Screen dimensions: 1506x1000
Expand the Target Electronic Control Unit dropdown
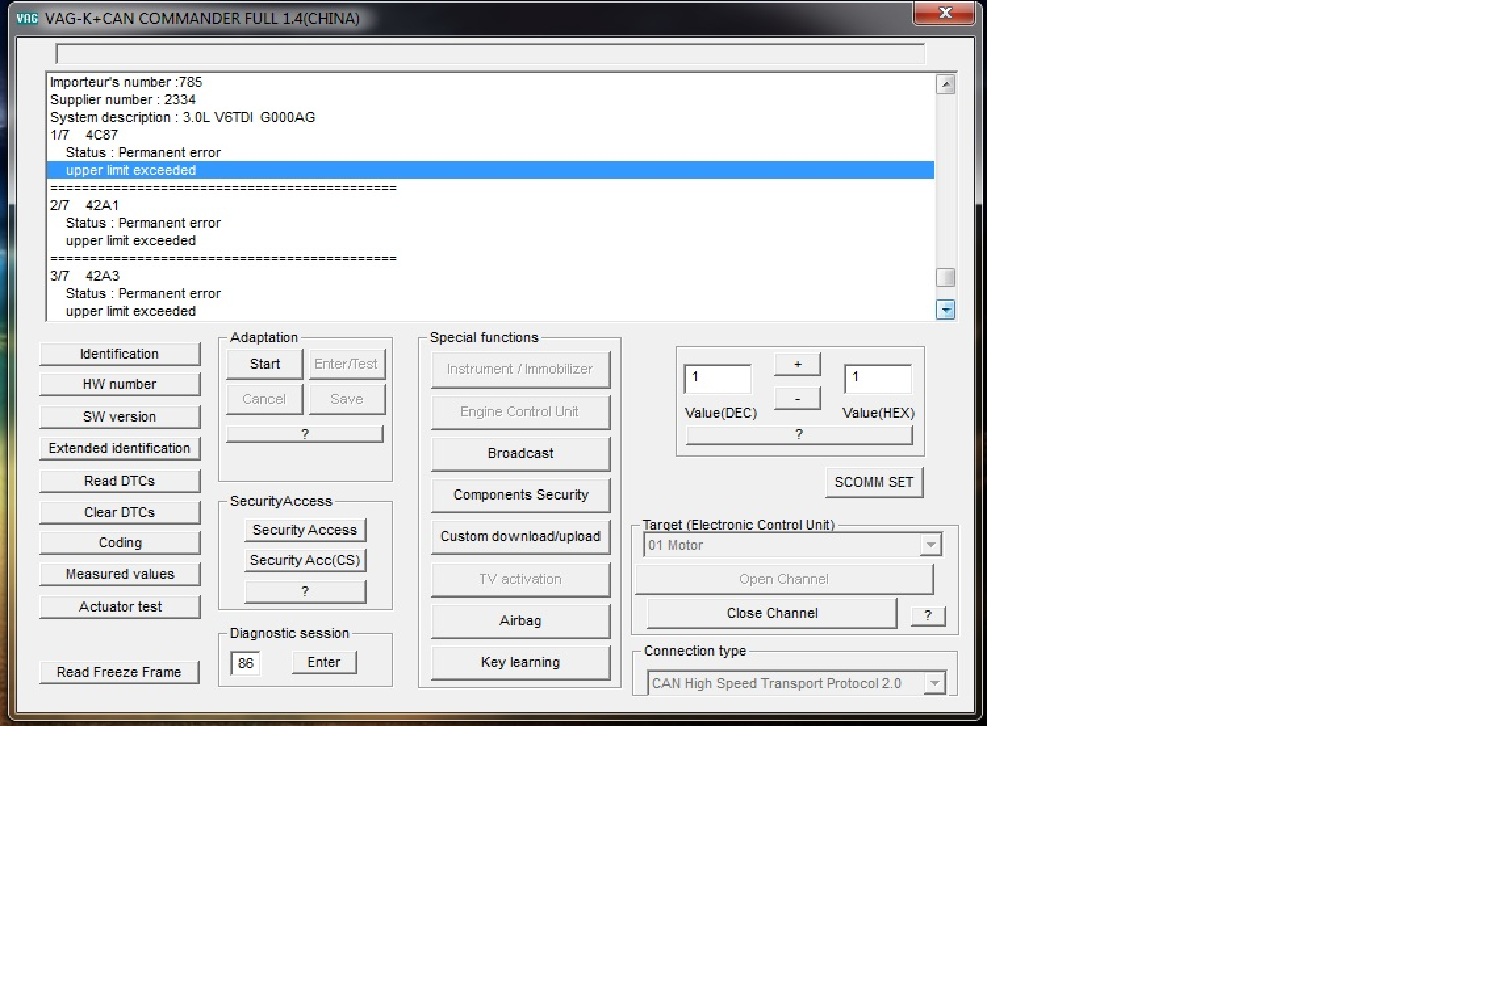930,545
